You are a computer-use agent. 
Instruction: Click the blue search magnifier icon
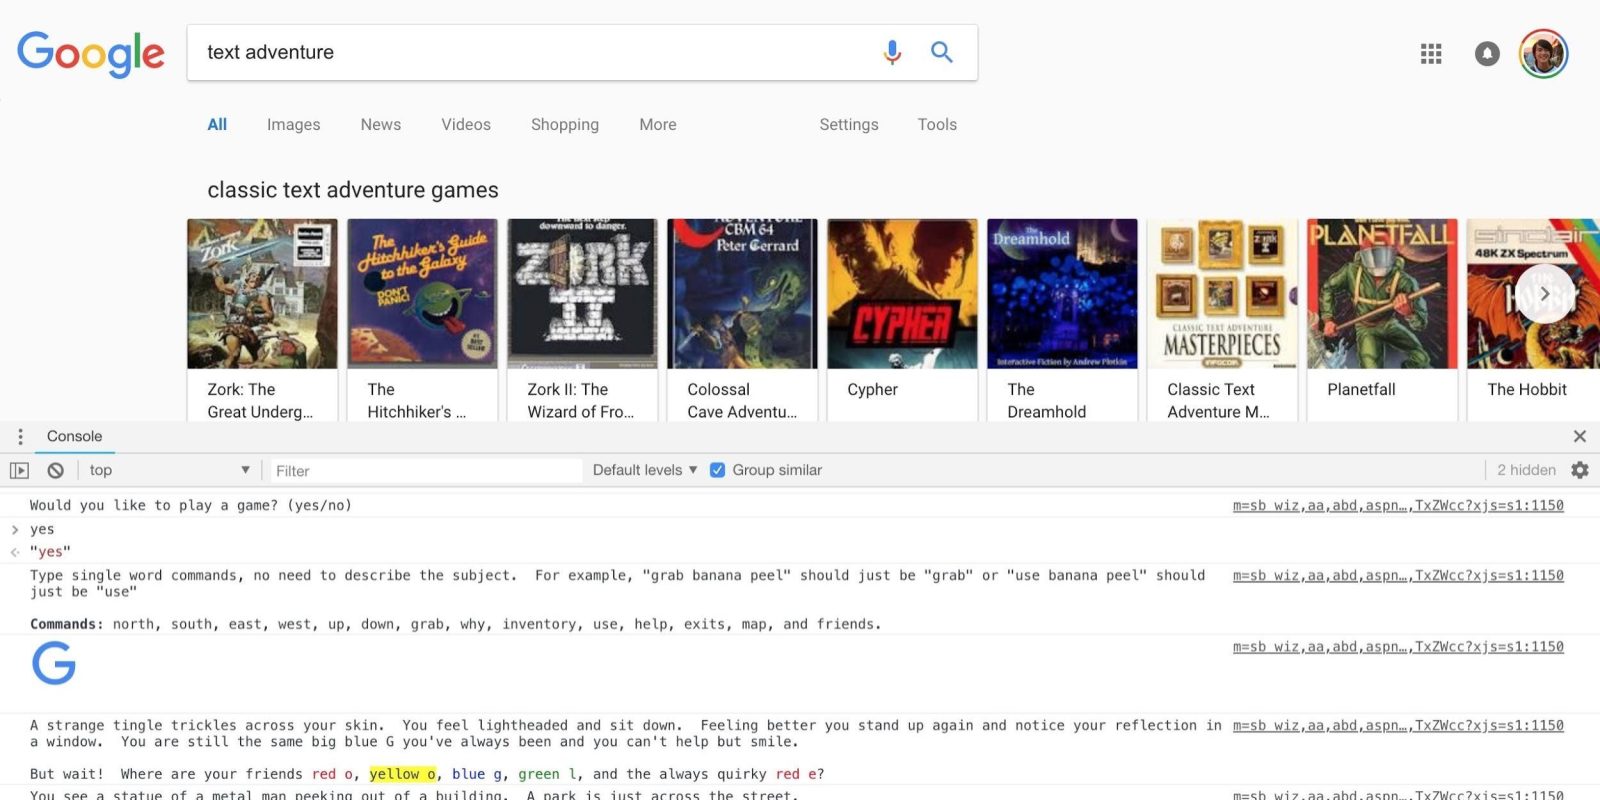[x=941, y=52]
